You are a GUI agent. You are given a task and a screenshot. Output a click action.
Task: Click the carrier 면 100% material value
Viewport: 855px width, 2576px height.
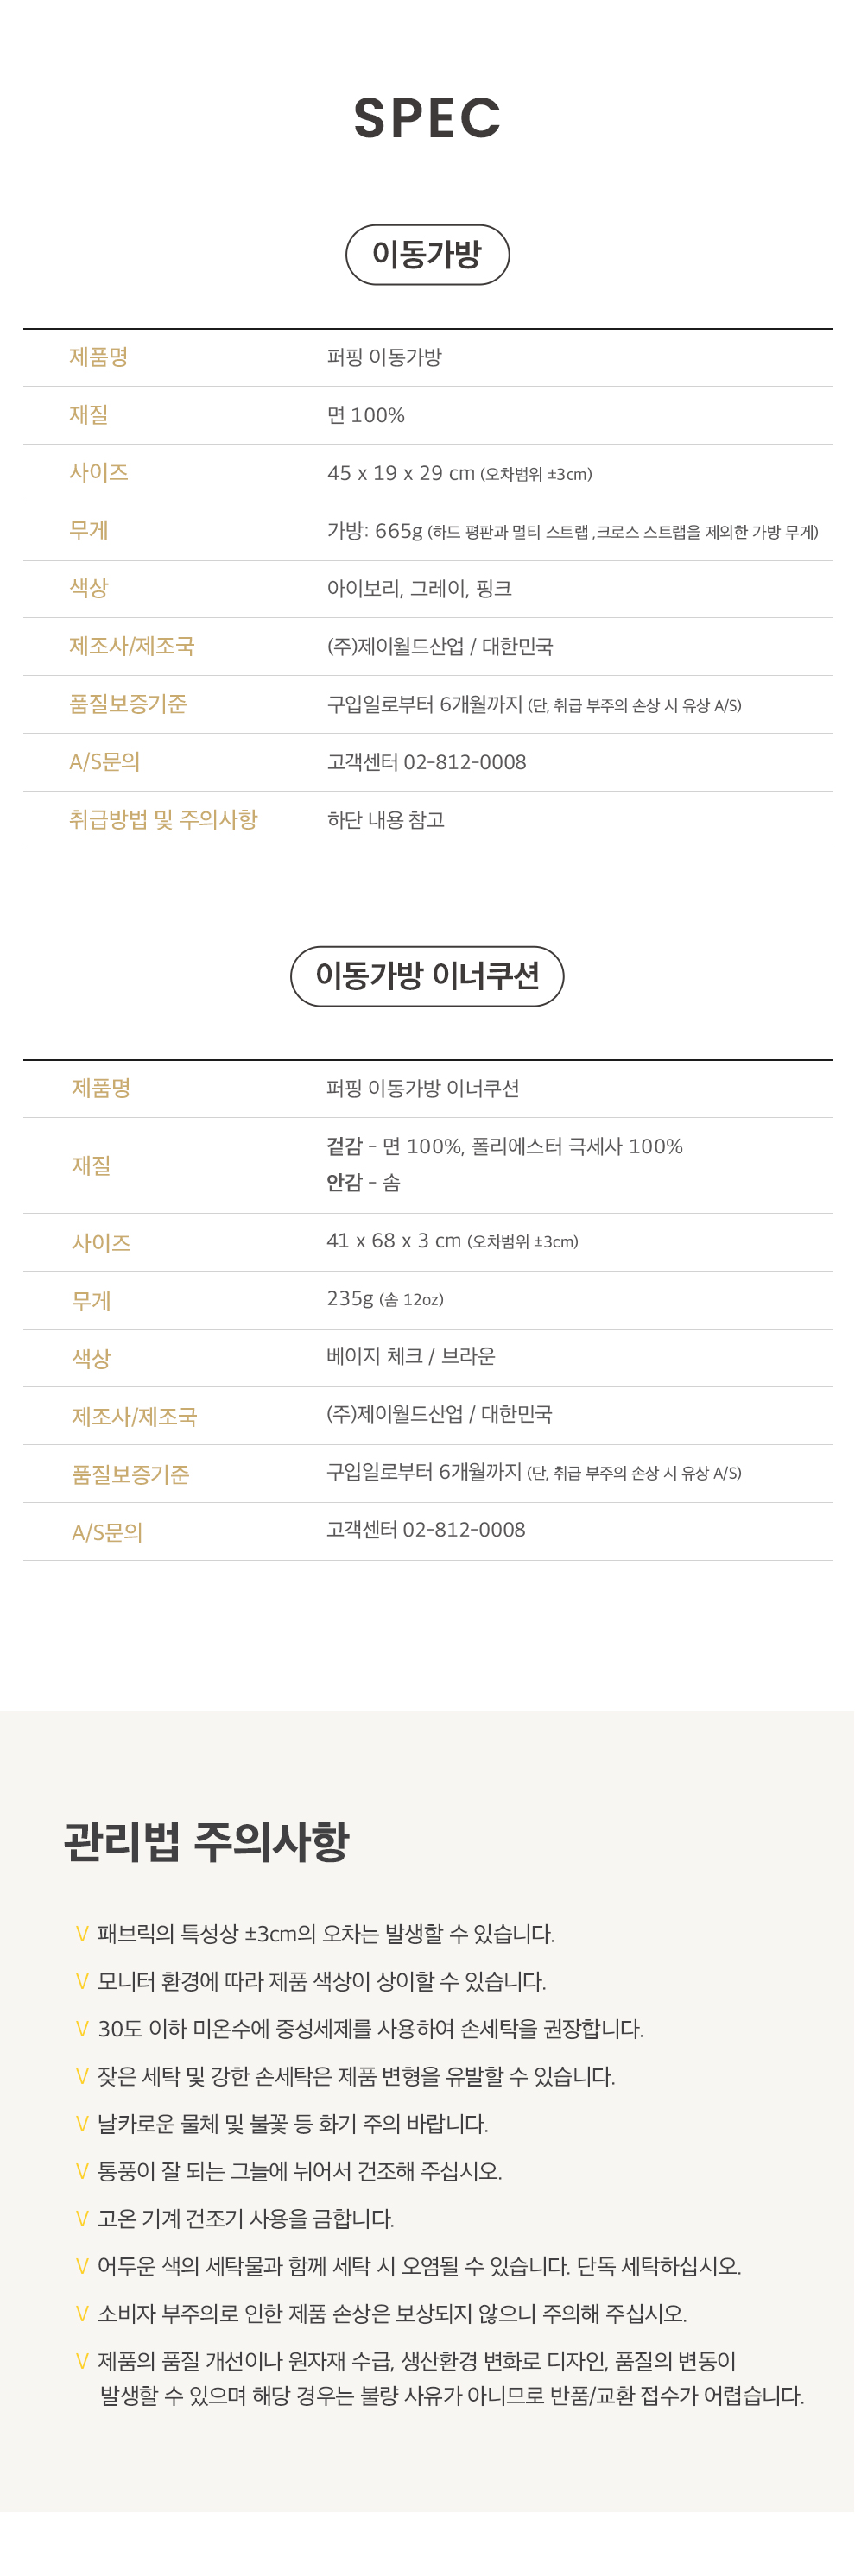coord(366,415)
